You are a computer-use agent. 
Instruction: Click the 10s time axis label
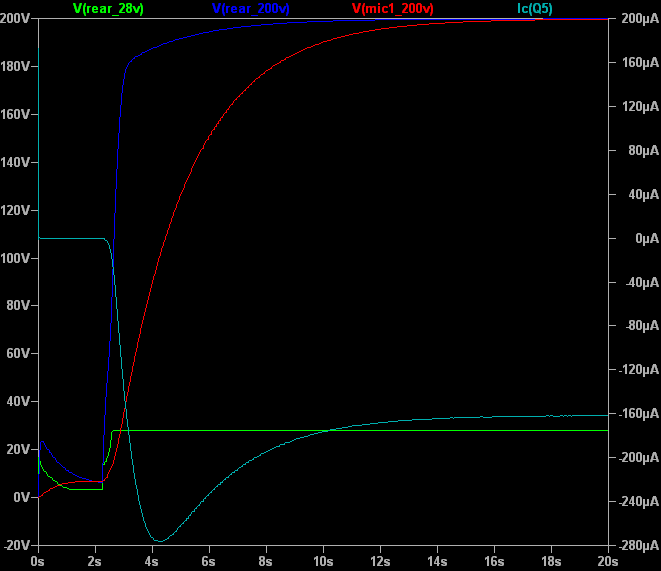323,562
